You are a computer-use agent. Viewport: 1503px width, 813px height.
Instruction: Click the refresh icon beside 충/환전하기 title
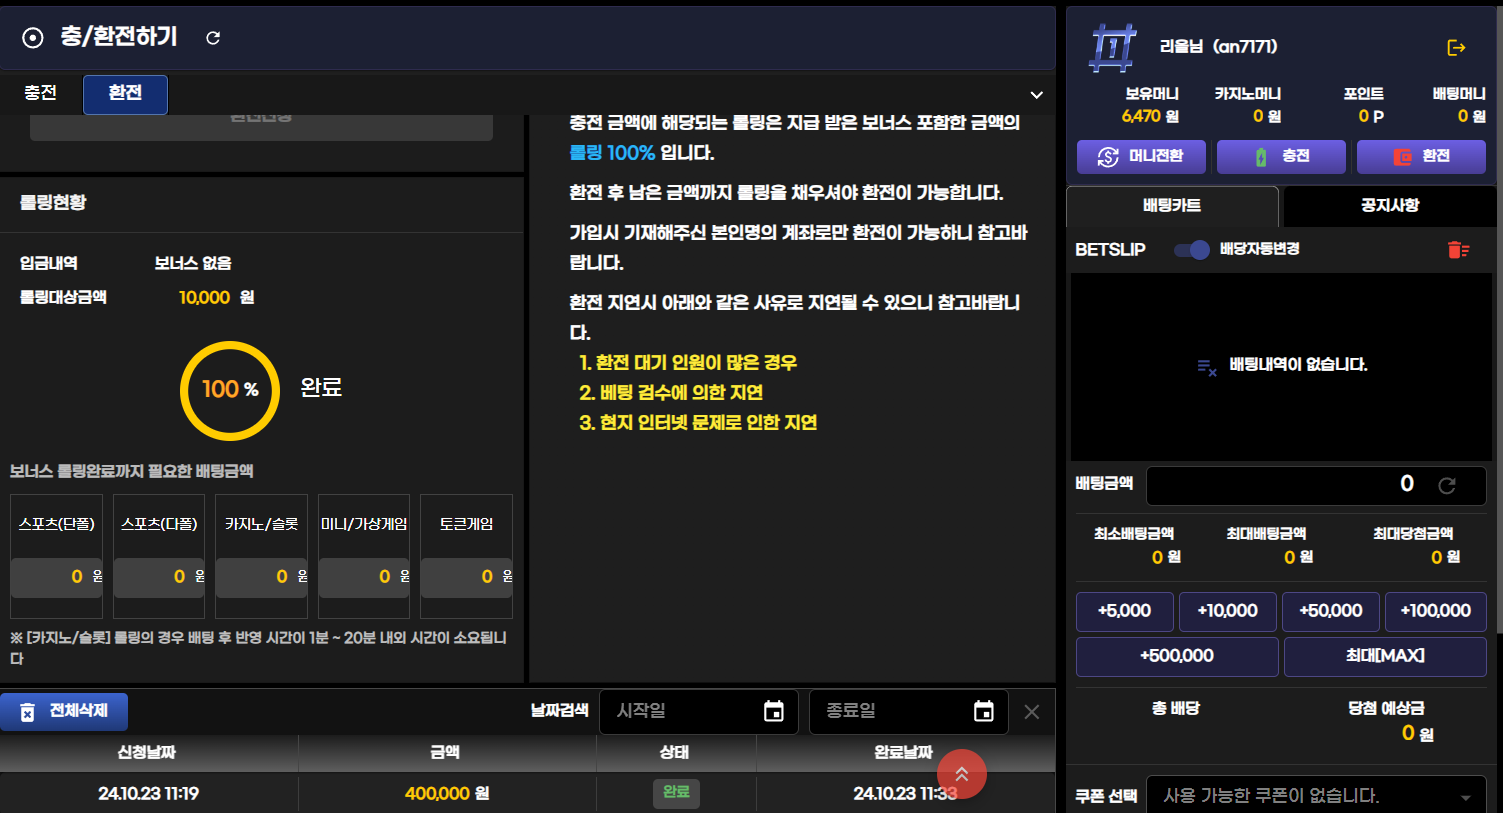click(213, 38)
